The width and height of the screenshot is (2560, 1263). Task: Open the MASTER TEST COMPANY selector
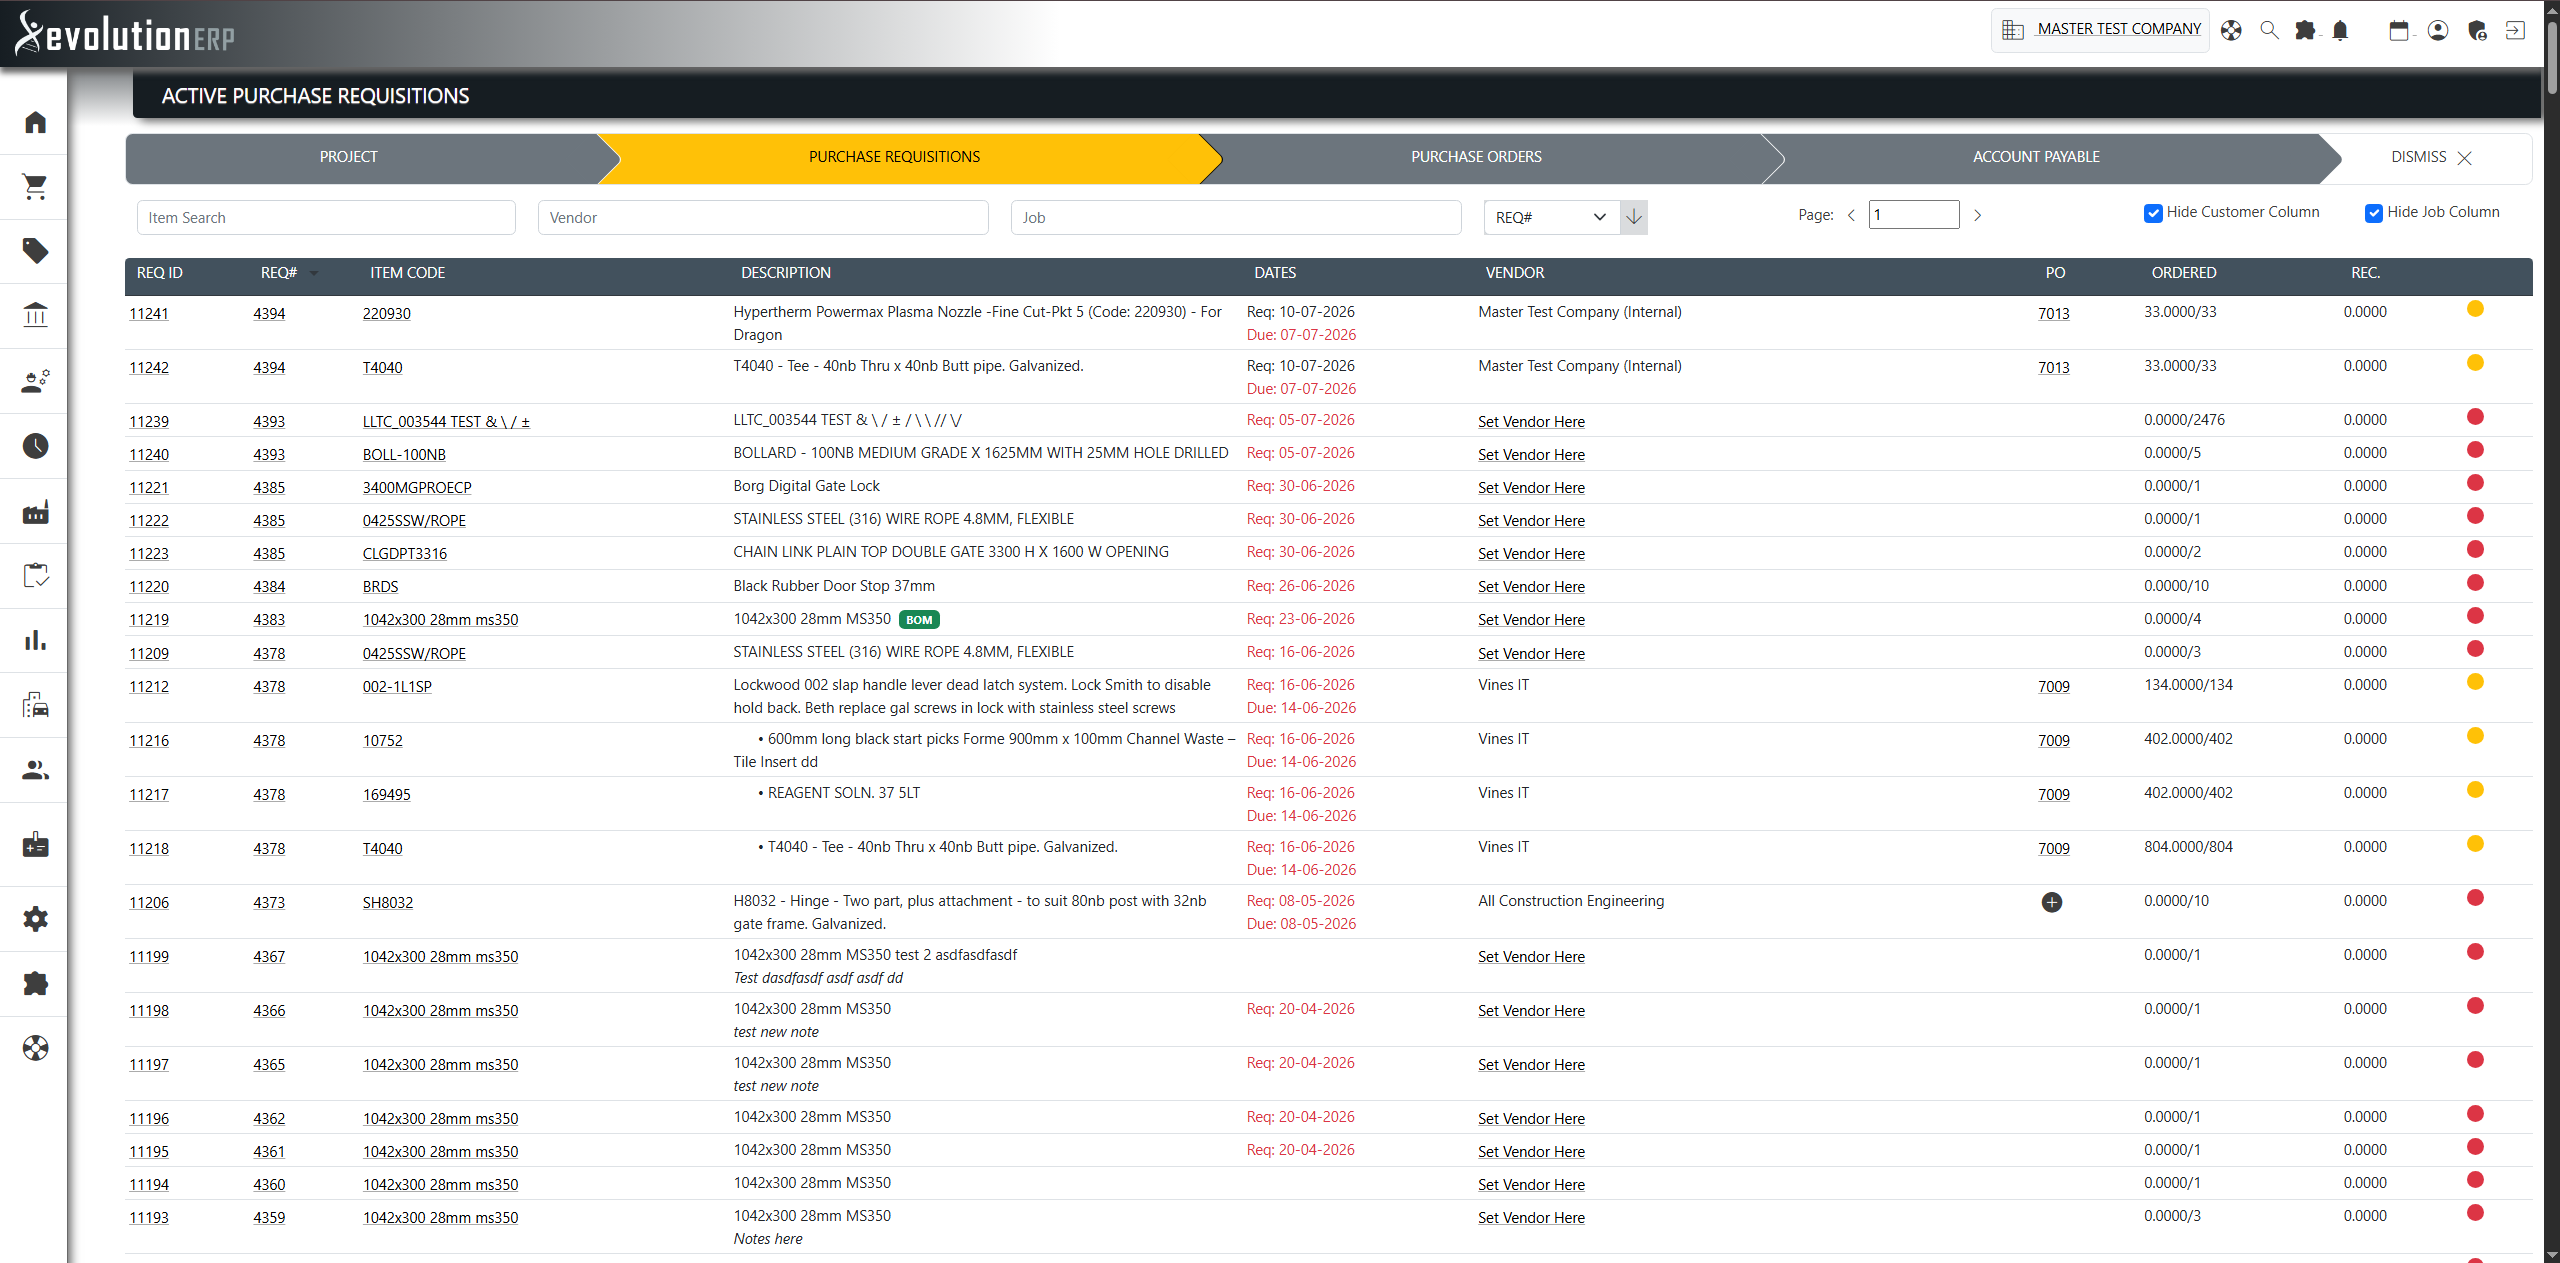pos(2101,29)
